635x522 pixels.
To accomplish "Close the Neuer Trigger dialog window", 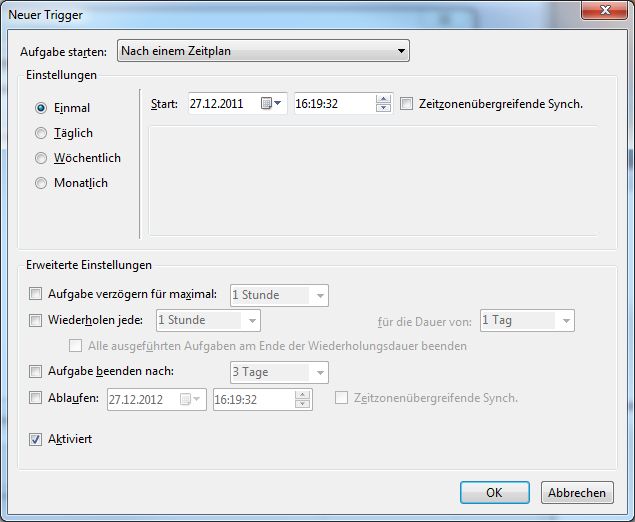I will (604, 10).
